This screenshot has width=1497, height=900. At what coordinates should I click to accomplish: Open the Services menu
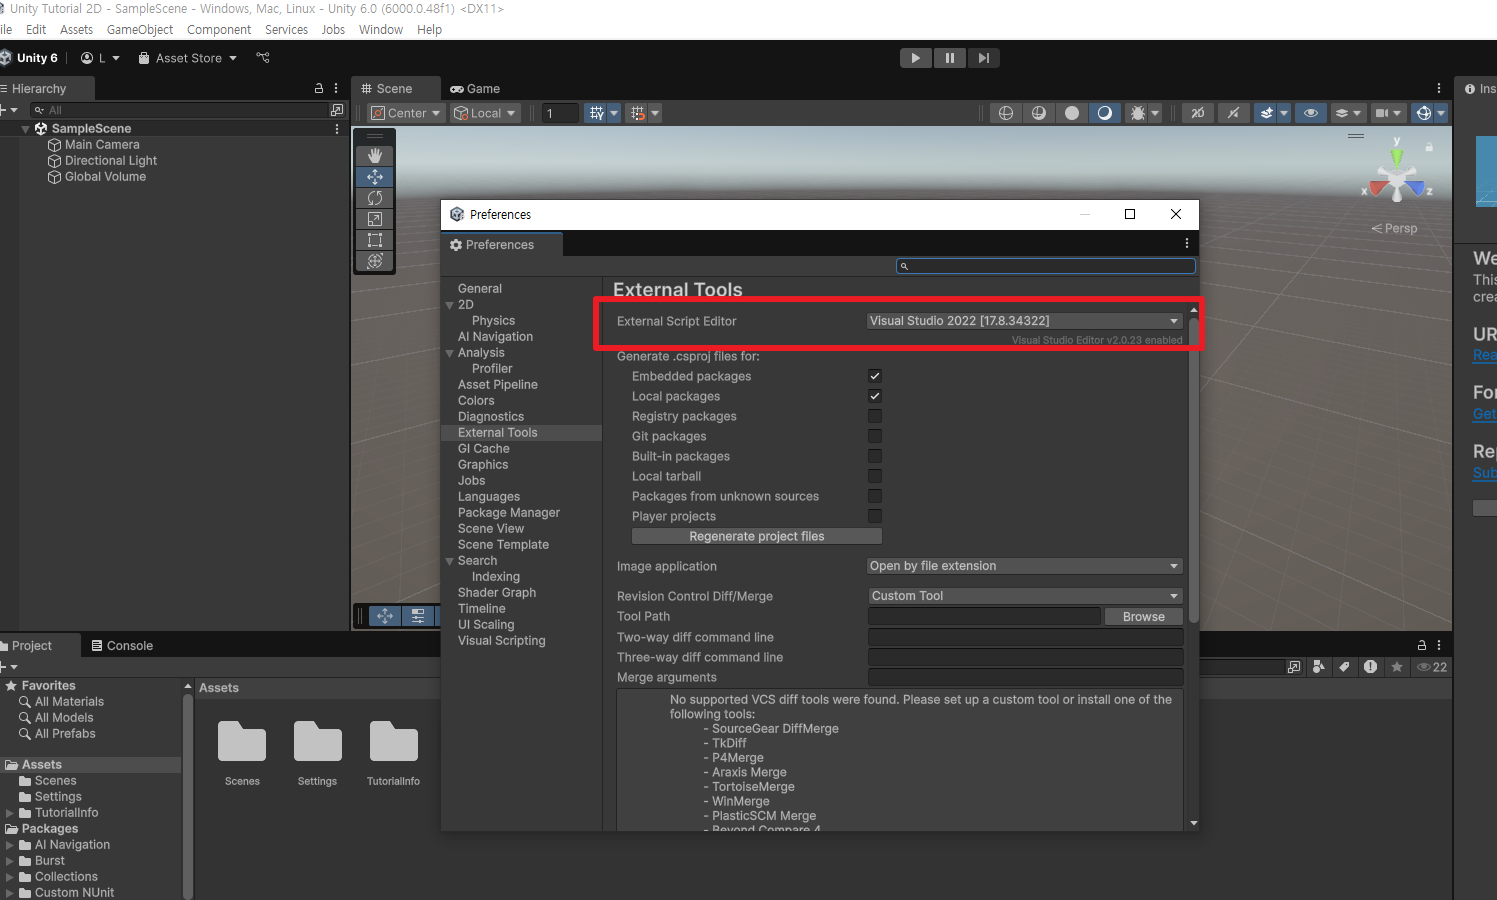click(x=286, y=30)
